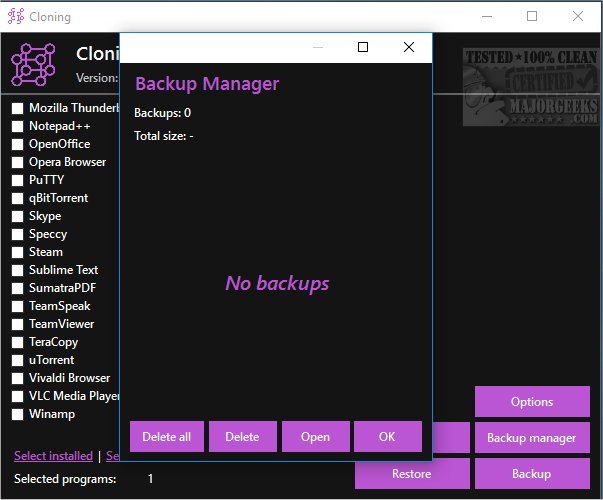Viewport: 603px width, 500px height.
Task: Click the 'Backups: 0' text
Action: pyautogui.click(x=163, y=113)
